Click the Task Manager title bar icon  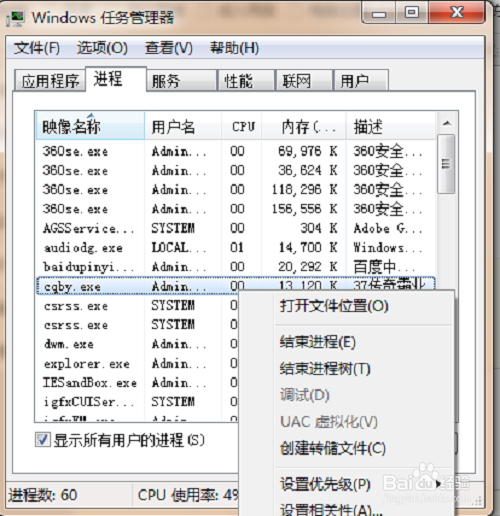15,18
